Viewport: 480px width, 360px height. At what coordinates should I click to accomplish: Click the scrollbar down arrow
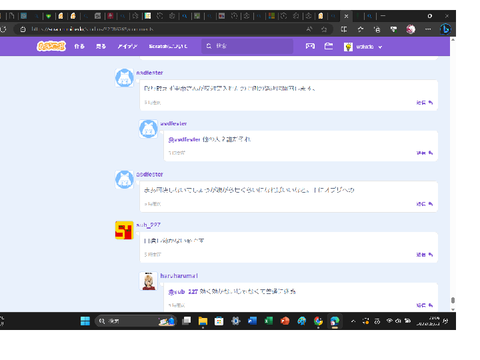point(453,309)
